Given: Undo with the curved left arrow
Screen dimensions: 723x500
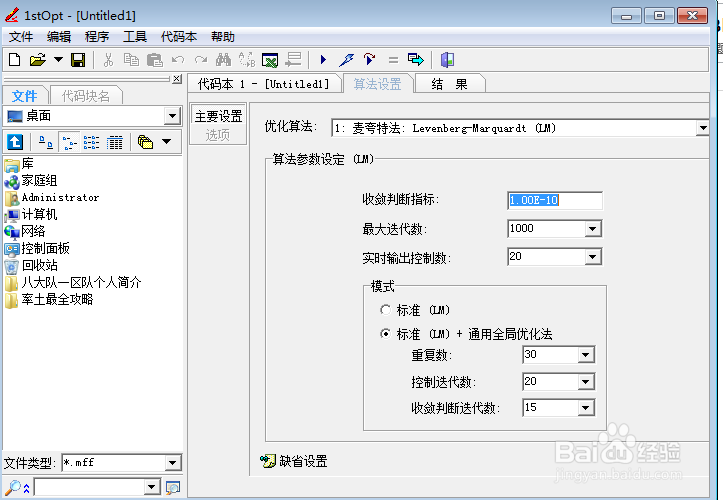Looking at the screenshot, I should click(178, 60).
